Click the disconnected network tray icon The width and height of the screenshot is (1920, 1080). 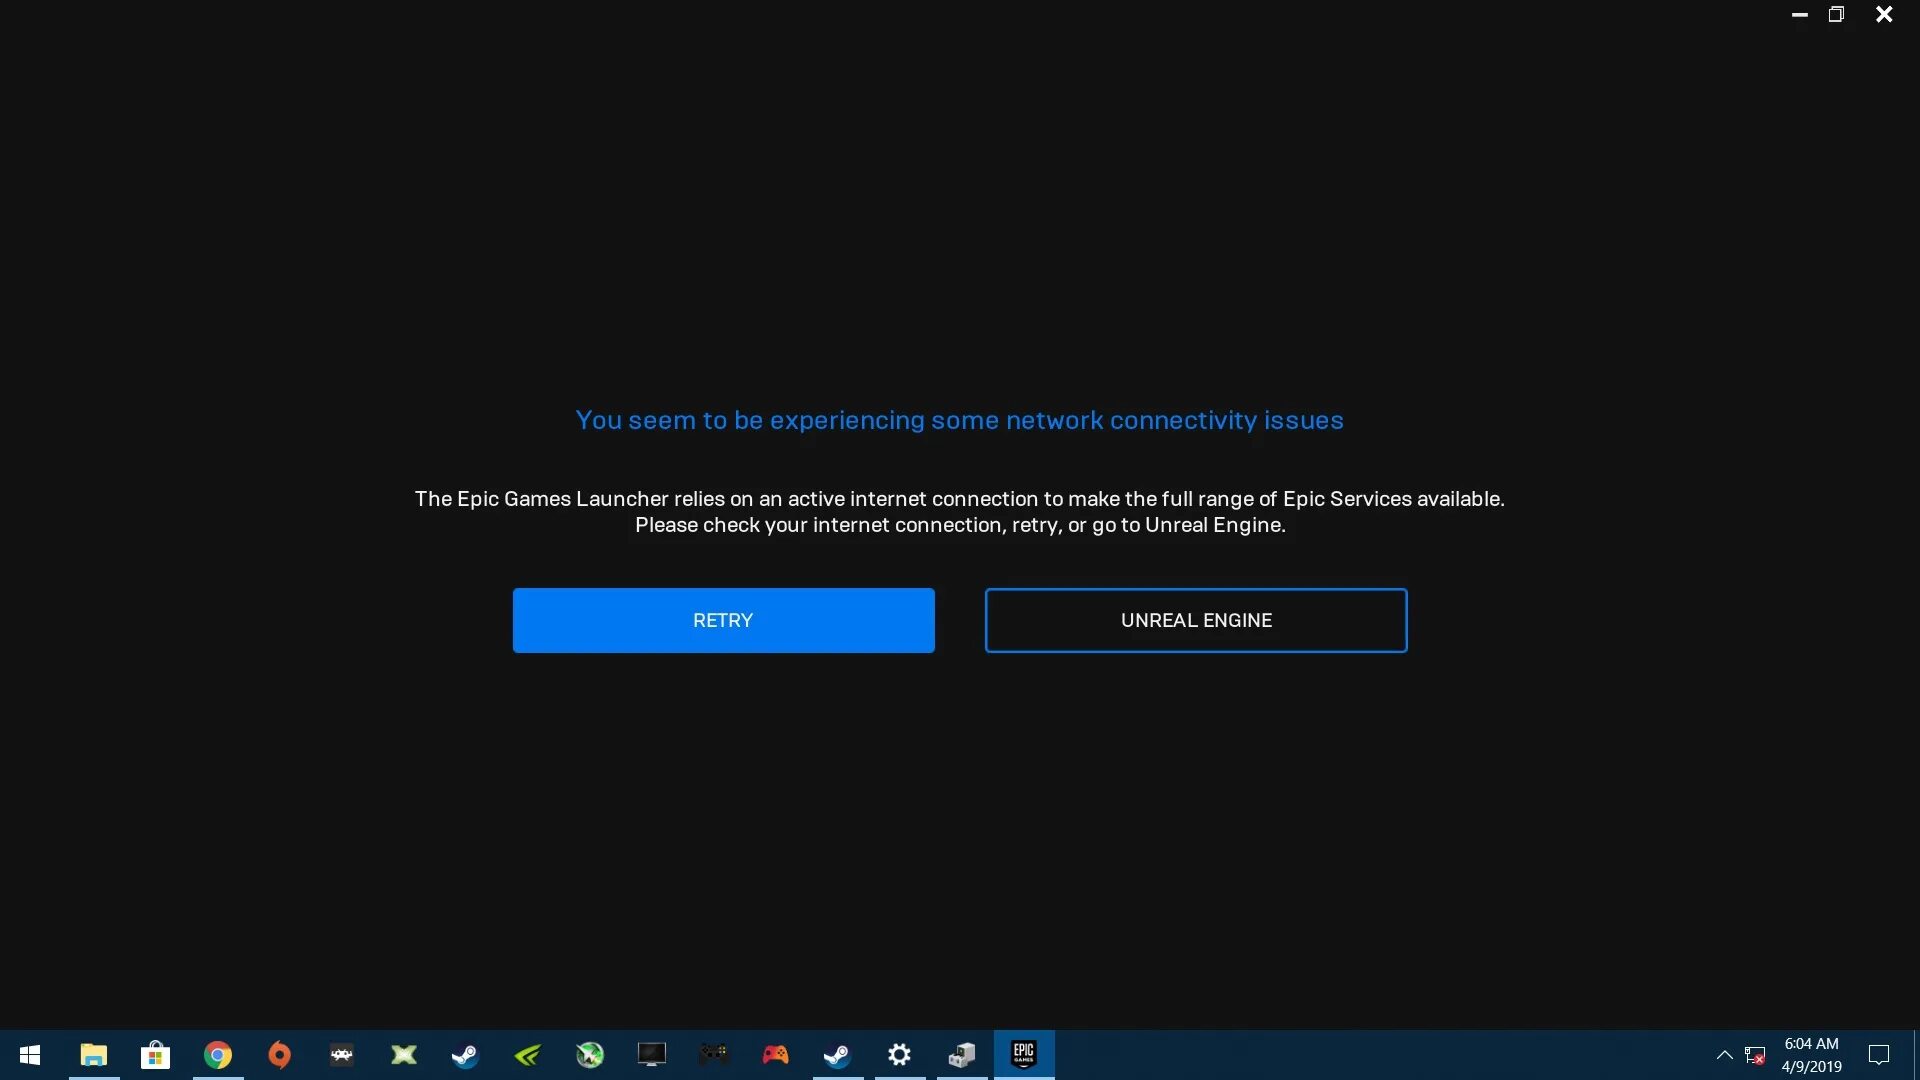coord(1755,1054)
